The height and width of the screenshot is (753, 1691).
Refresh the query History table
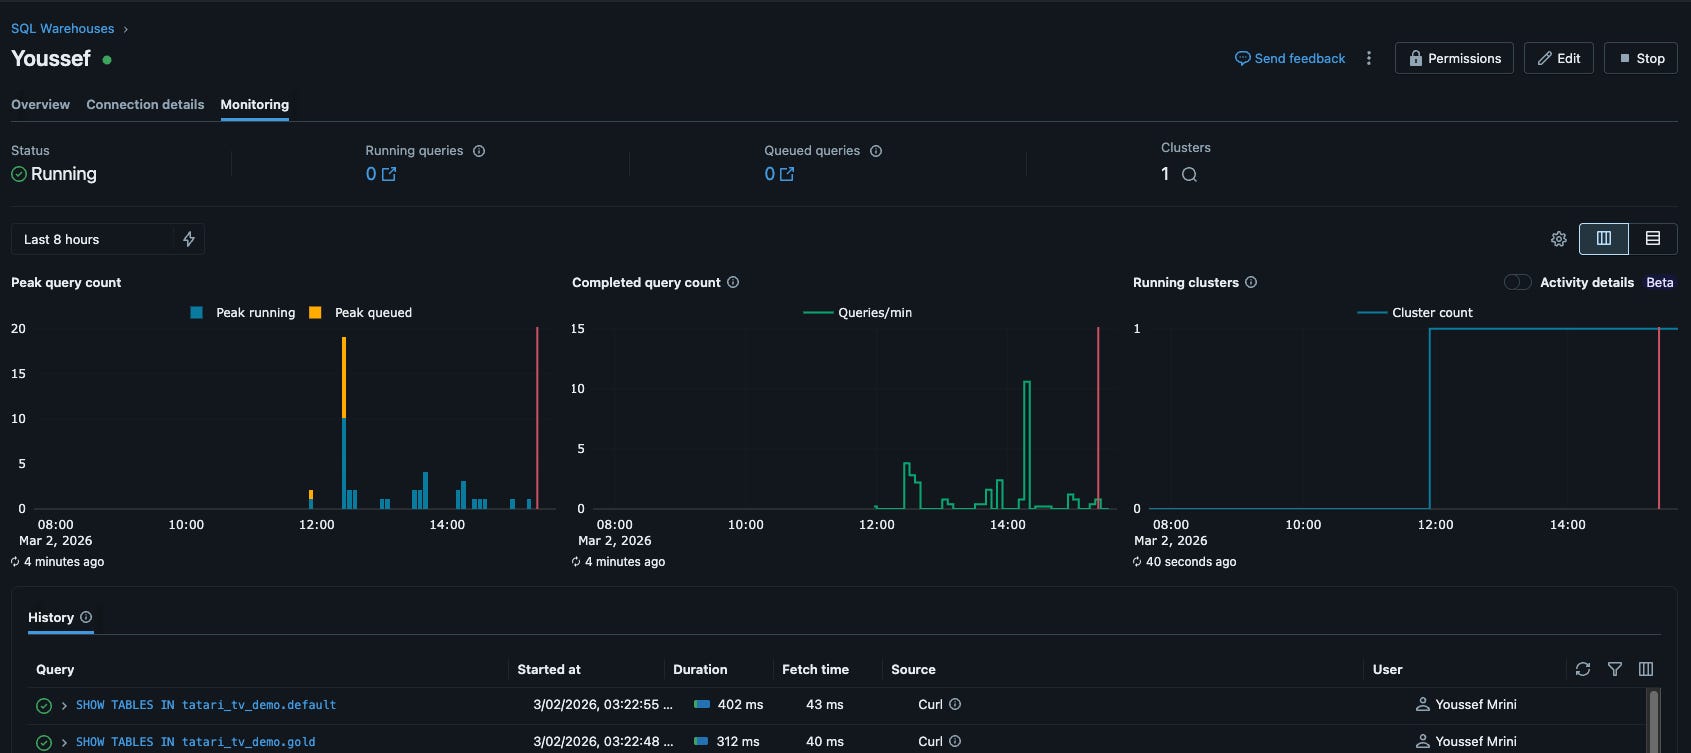[x=1583, y=669]
